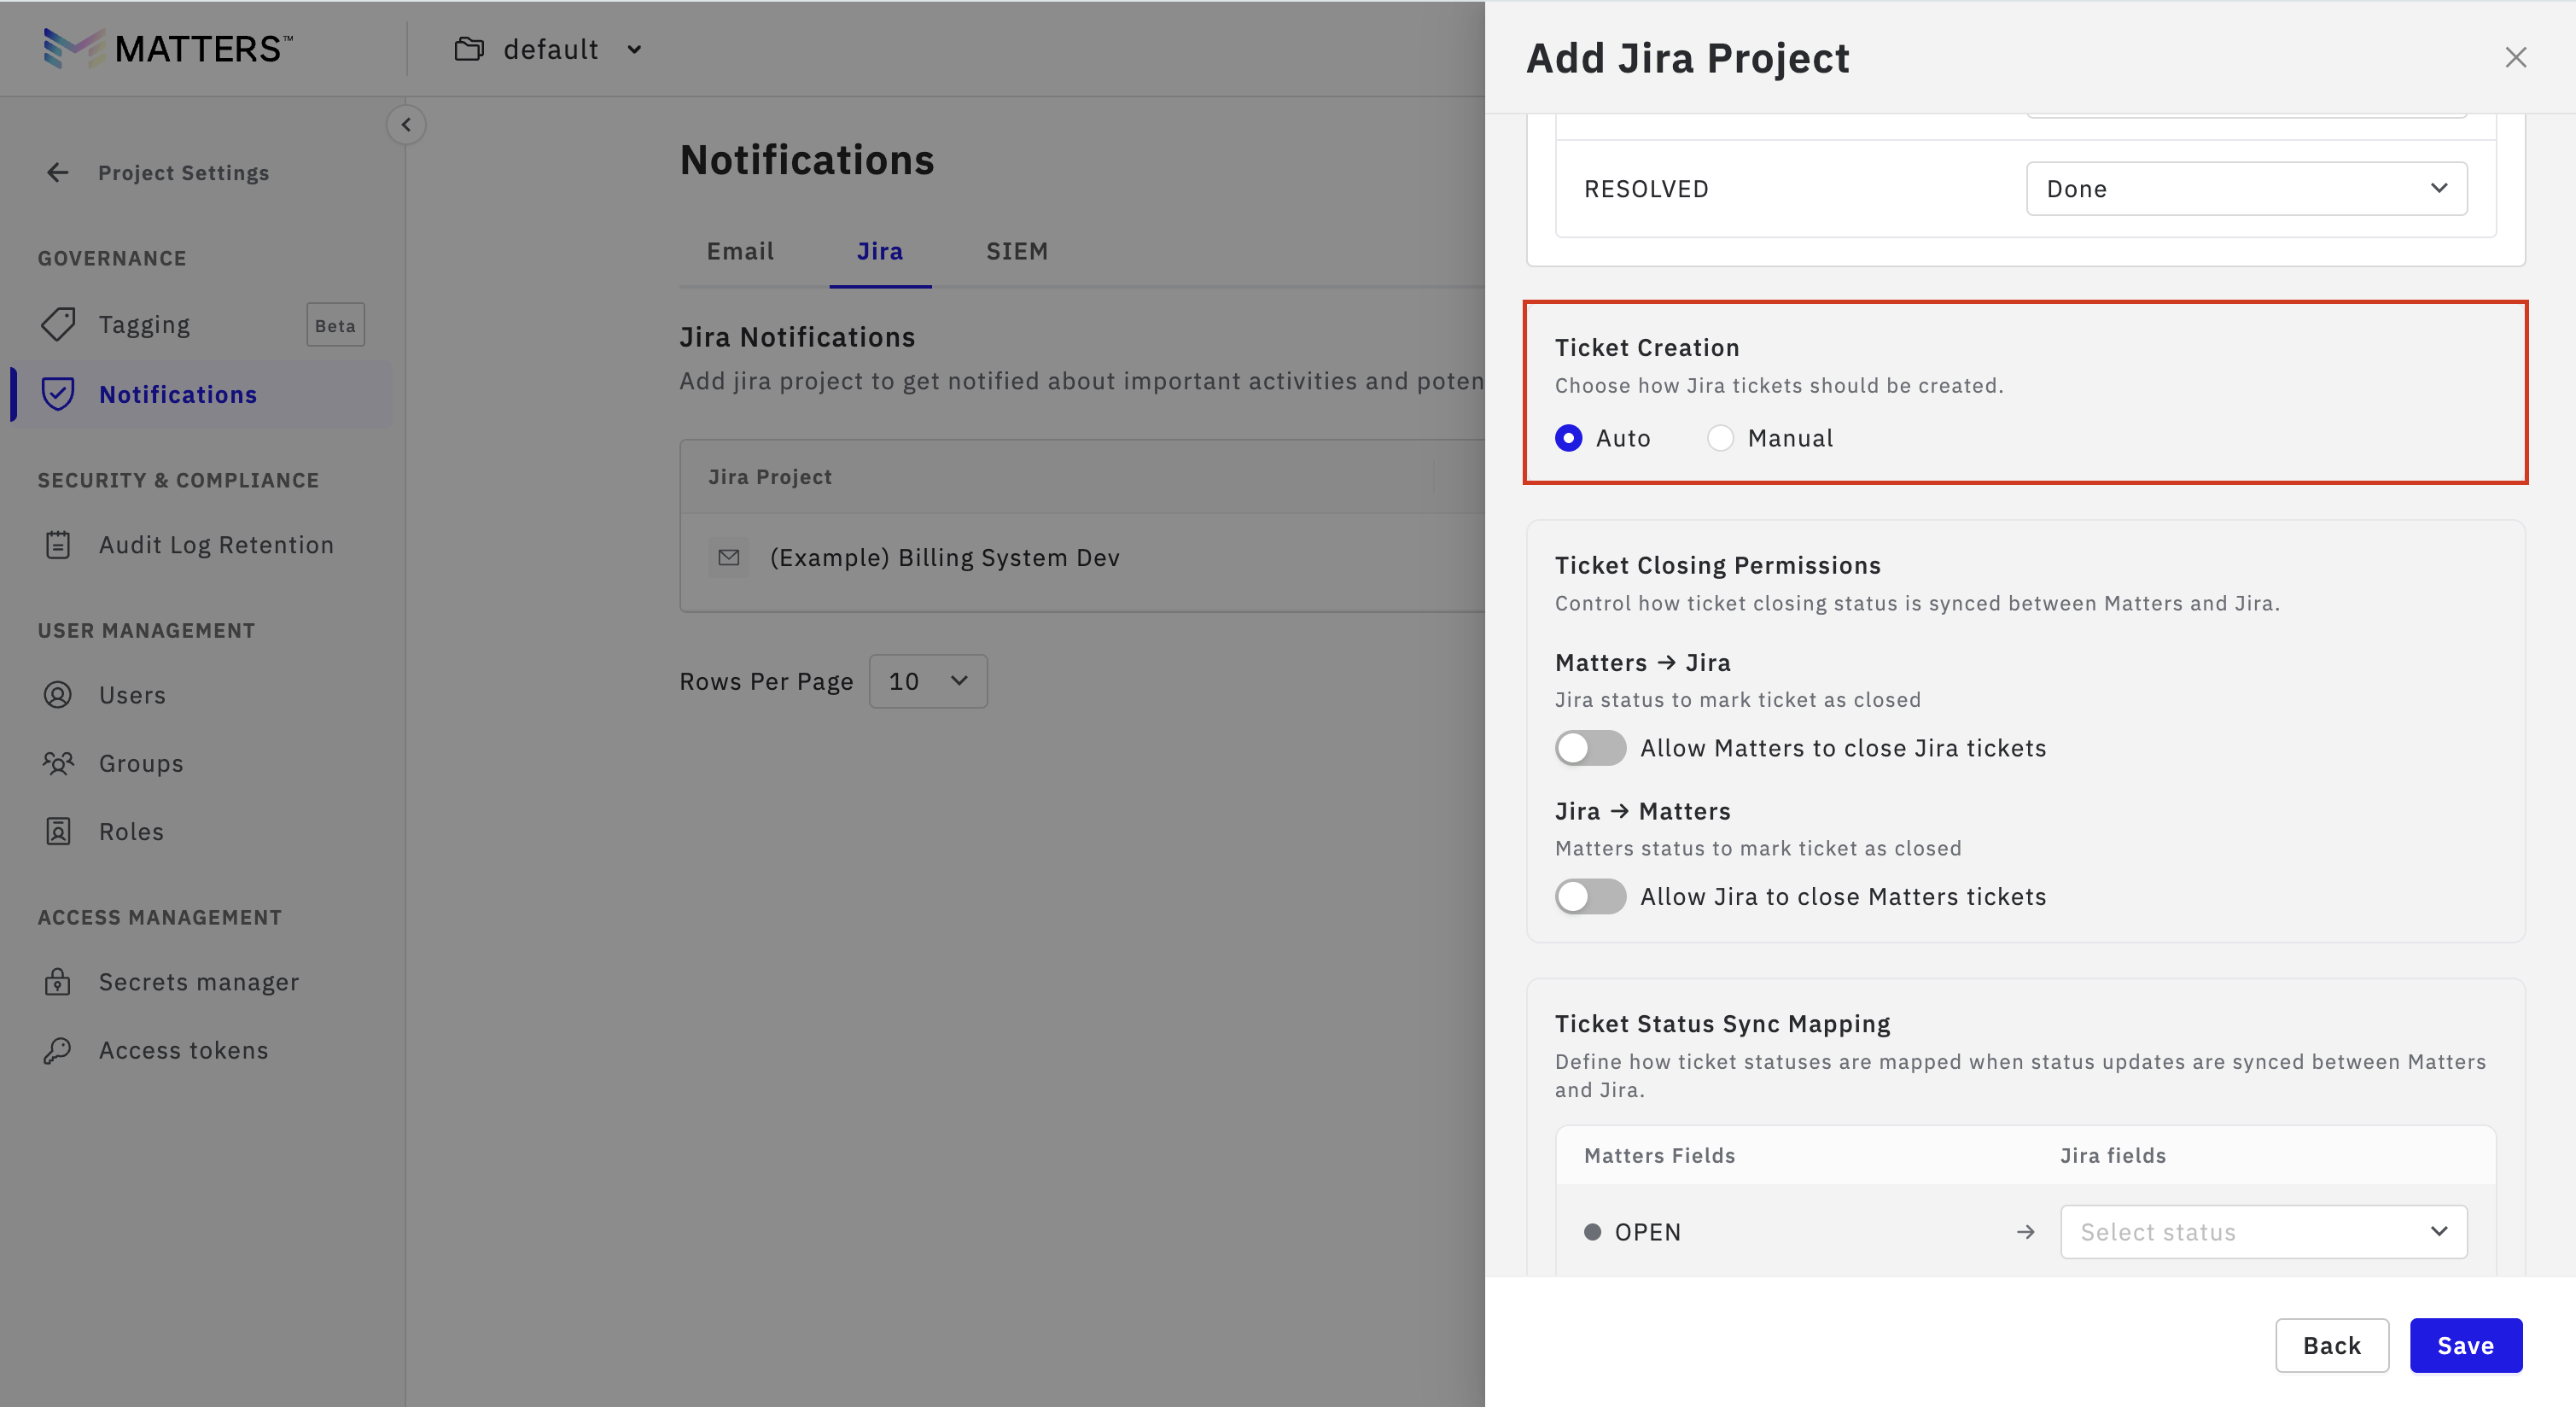Click the Access tokens key icon
2576x1407 pixels.
click(58, 1050)
